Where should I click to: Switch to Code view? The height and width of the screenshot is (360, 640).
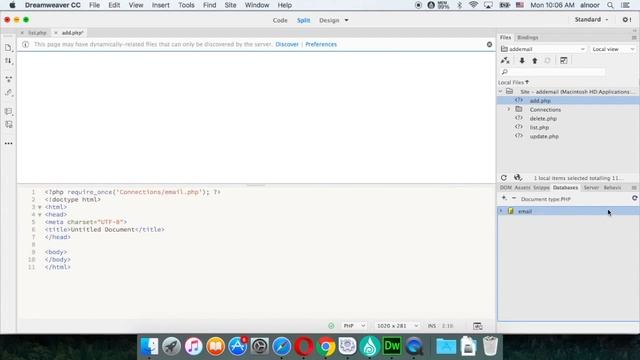[x=280, y=20]
